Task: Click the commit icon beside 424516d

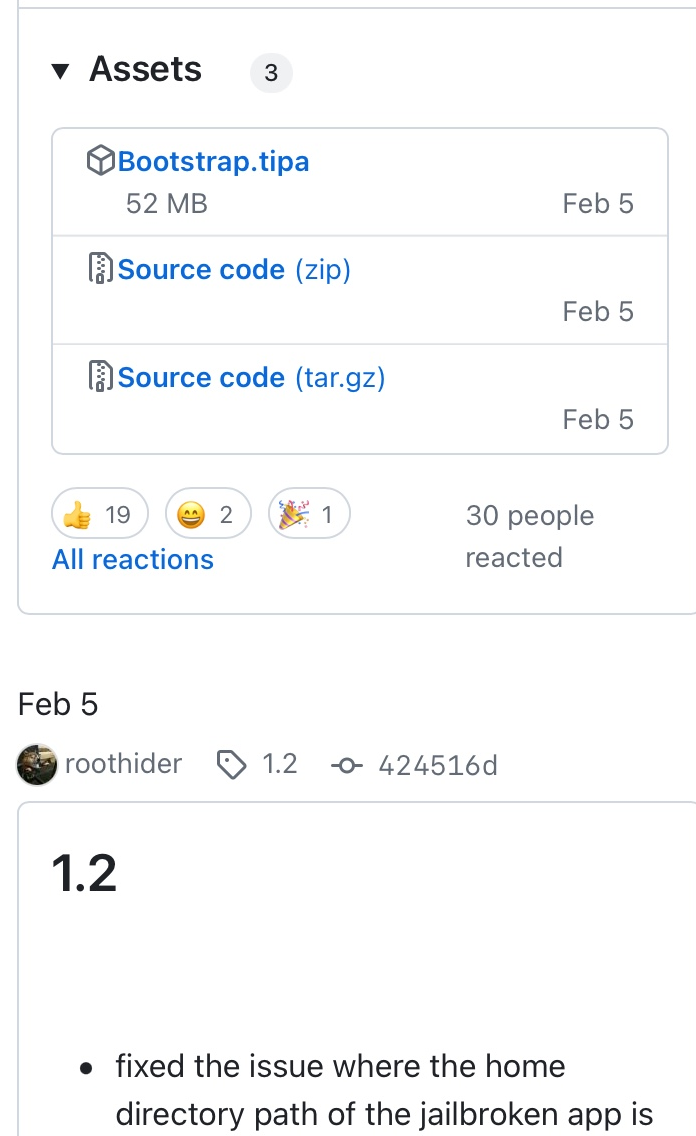Action: (346, 765)
